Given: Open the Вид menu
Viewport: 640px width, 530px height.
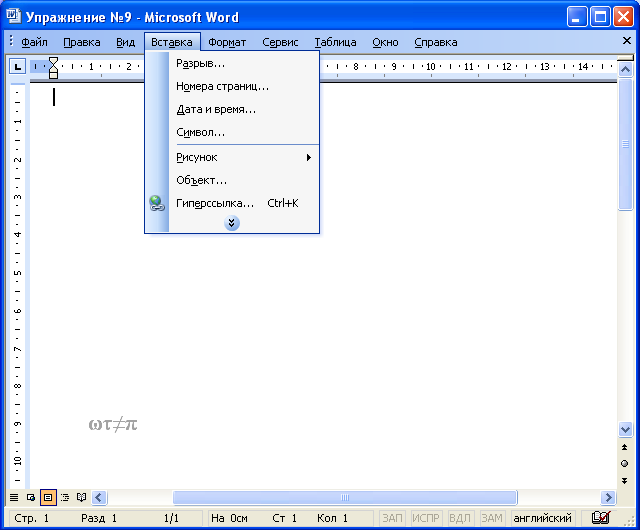Looking at the screenshot, I should (x=125, y=42).
